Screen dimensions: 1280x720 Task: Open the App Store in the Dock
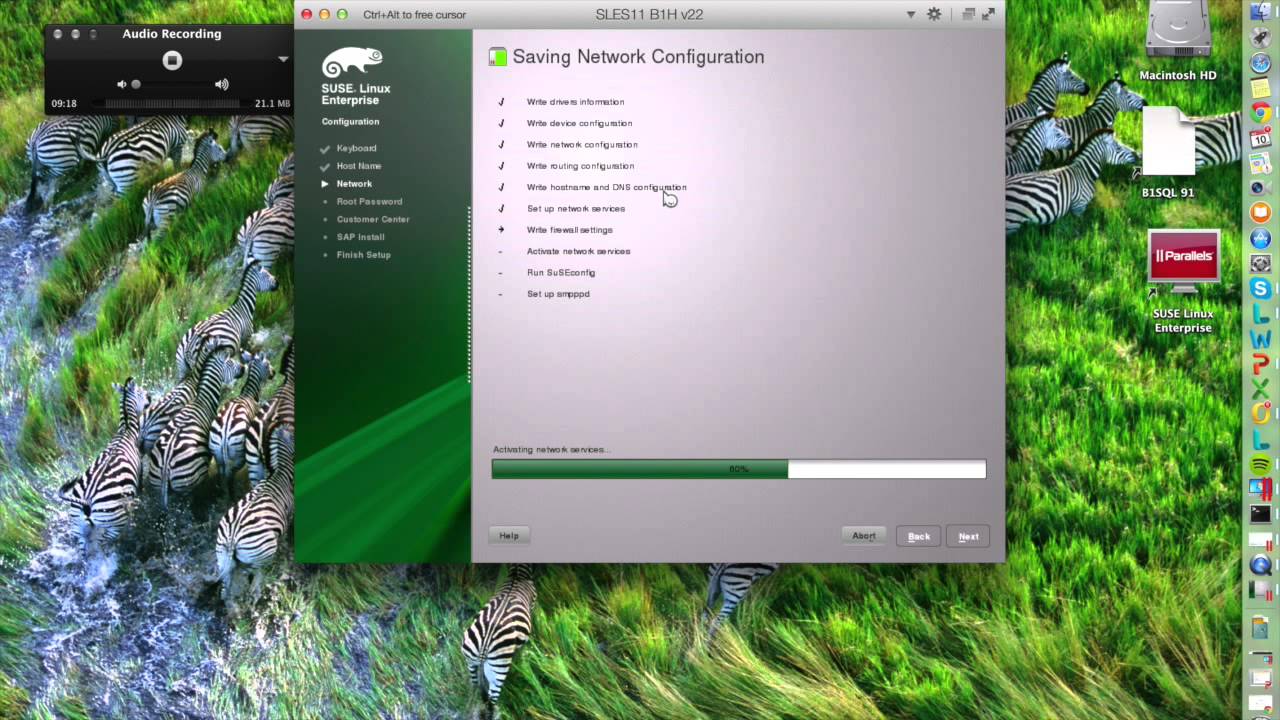click(x=1261, y=238)
